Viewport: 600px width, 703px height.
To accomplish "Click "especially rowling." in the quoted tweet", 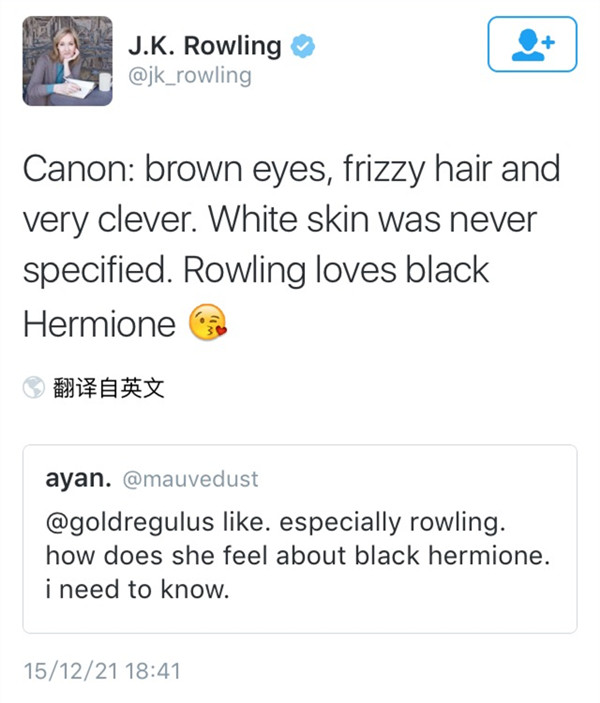I will tap(316, 523).
